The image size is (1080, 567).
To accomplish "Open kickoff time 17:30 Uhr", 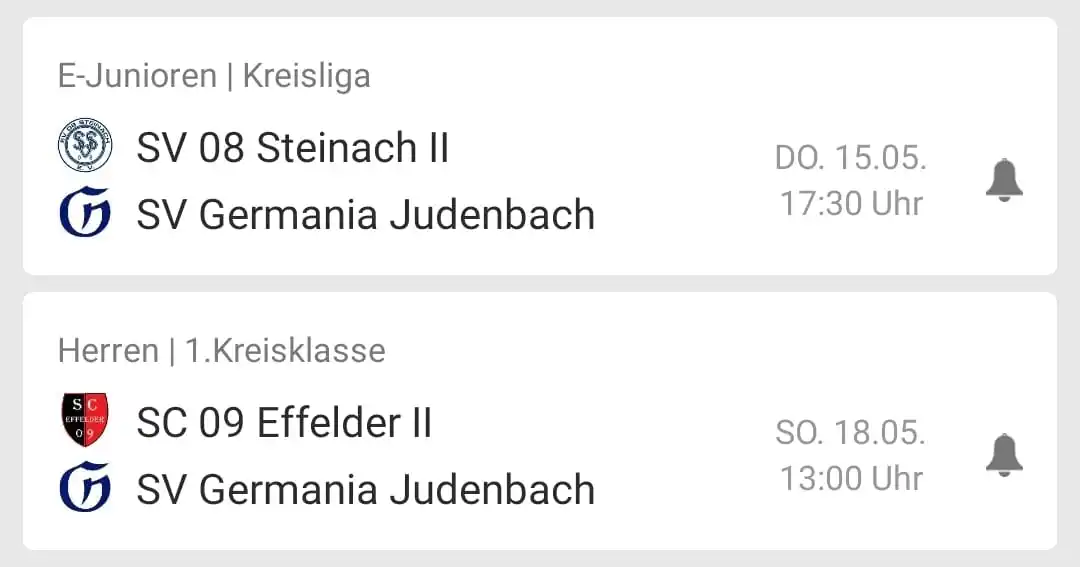I will point(851,203).
